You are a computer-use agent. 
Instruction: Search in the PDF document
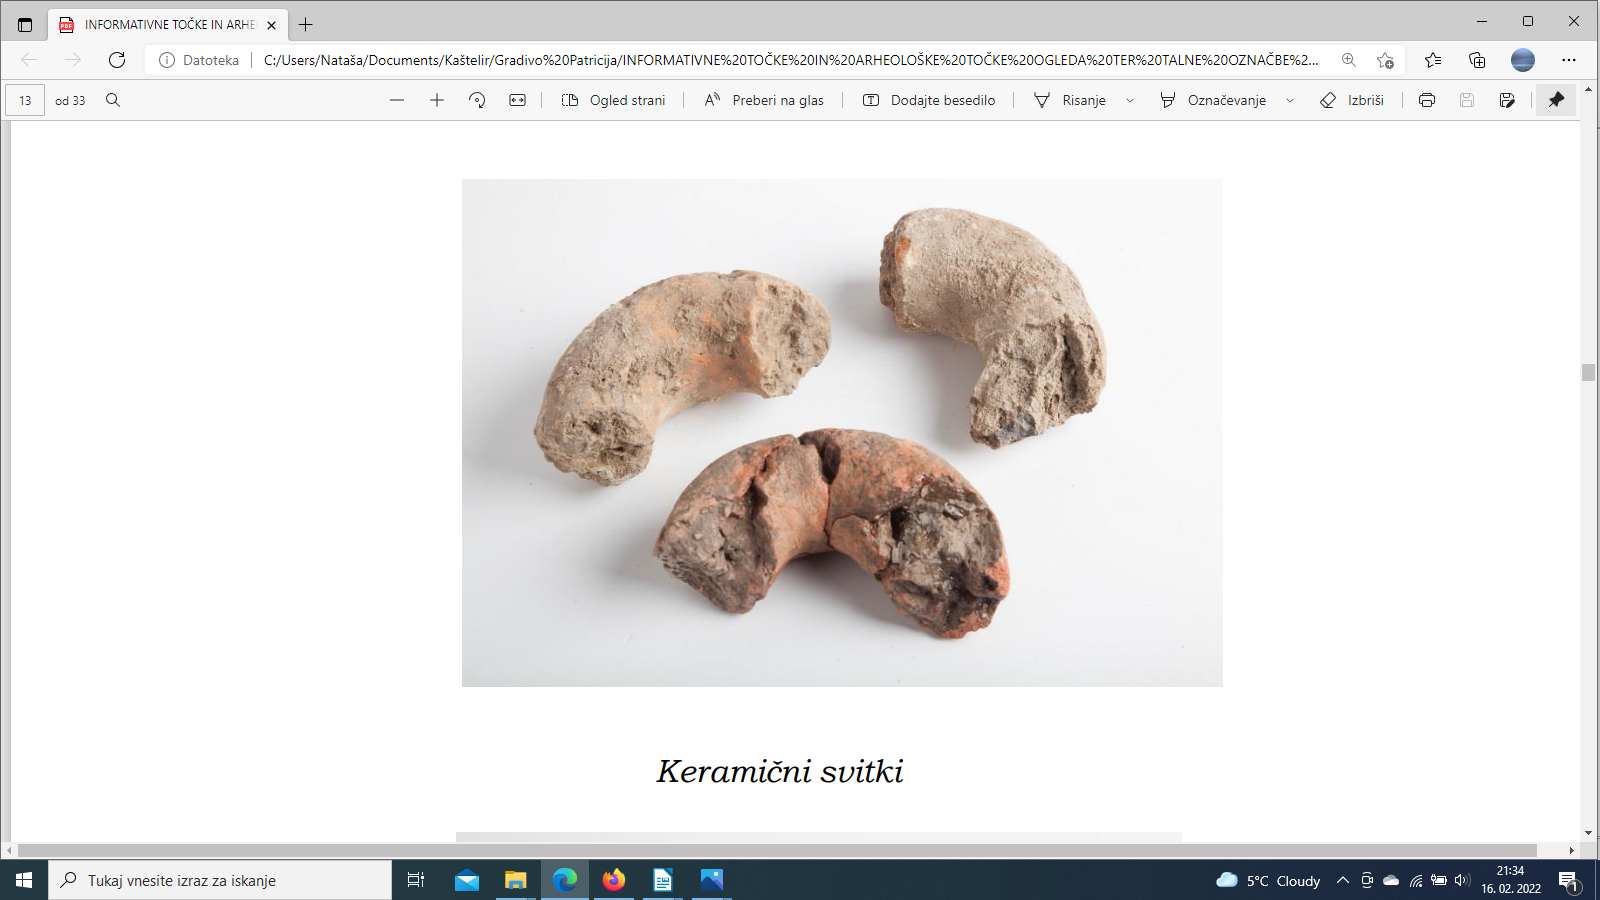(x=113, y=100)
